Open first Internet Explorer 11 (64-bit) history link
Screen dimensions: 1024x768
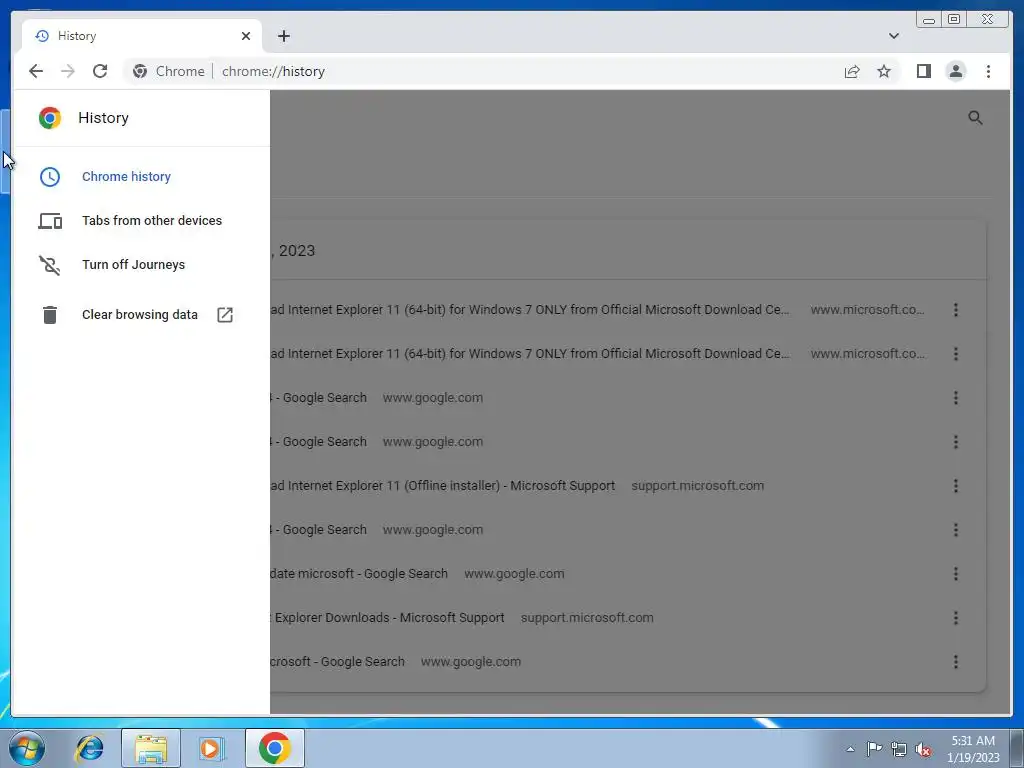point(530,310)
